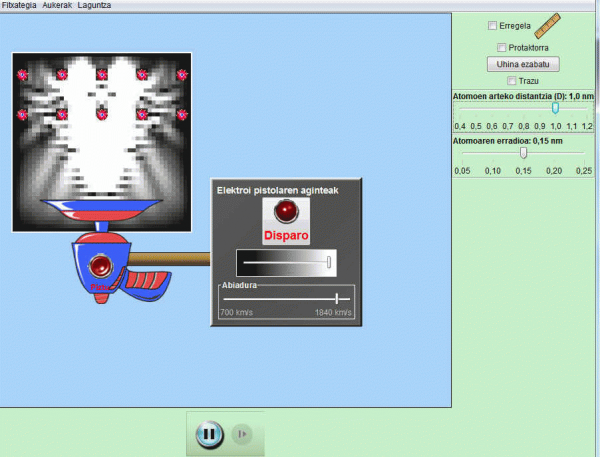Check the Trazu option

pos(513,81)
